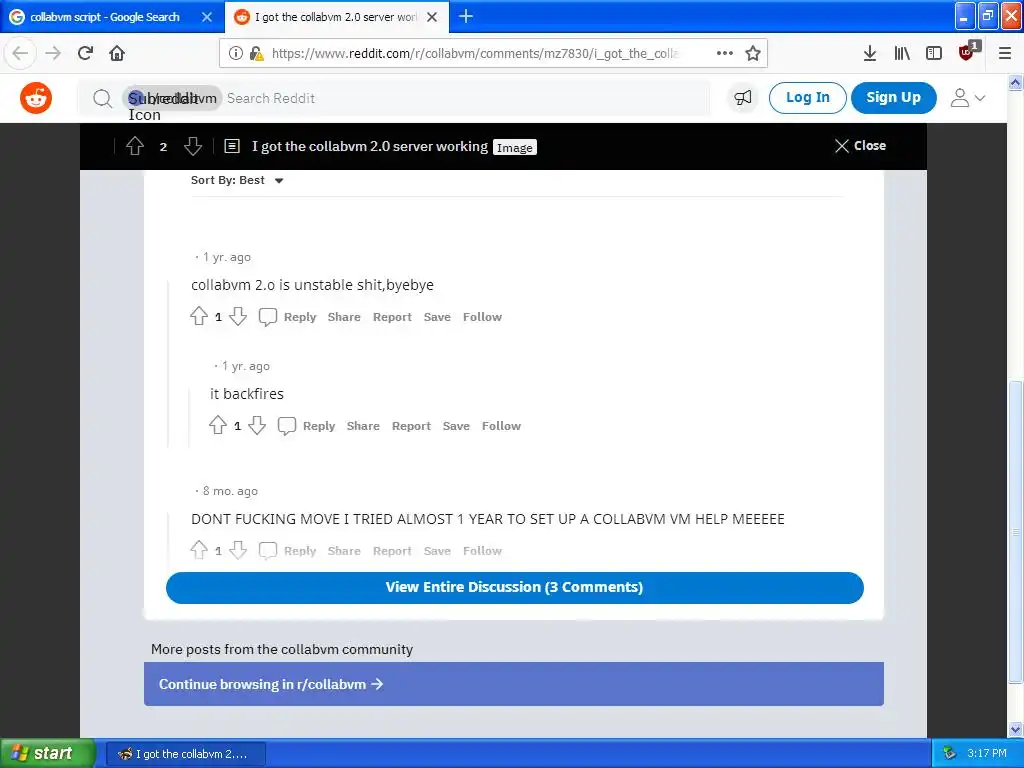
Task: Close the post overlay with Close button
Action: coord(860,146)
